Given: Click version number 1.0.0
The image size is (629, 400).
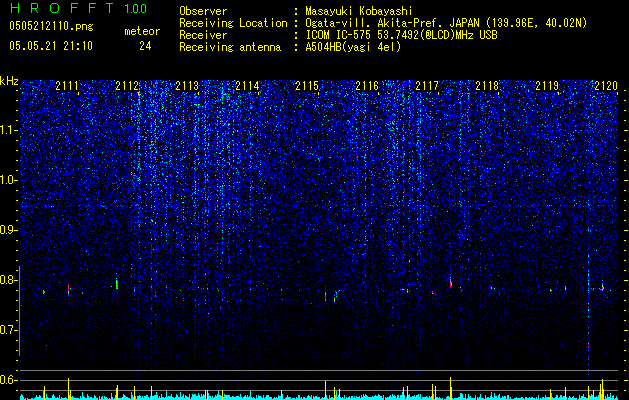Looking at the screenshot, I should tap(136, 8).
